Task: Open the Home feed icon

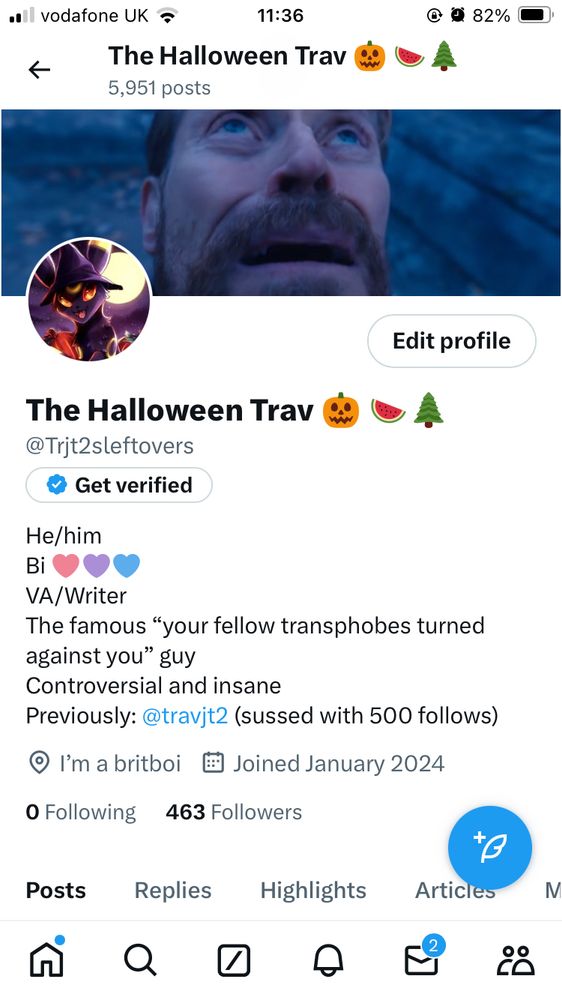Action: (x=47, y=957)
